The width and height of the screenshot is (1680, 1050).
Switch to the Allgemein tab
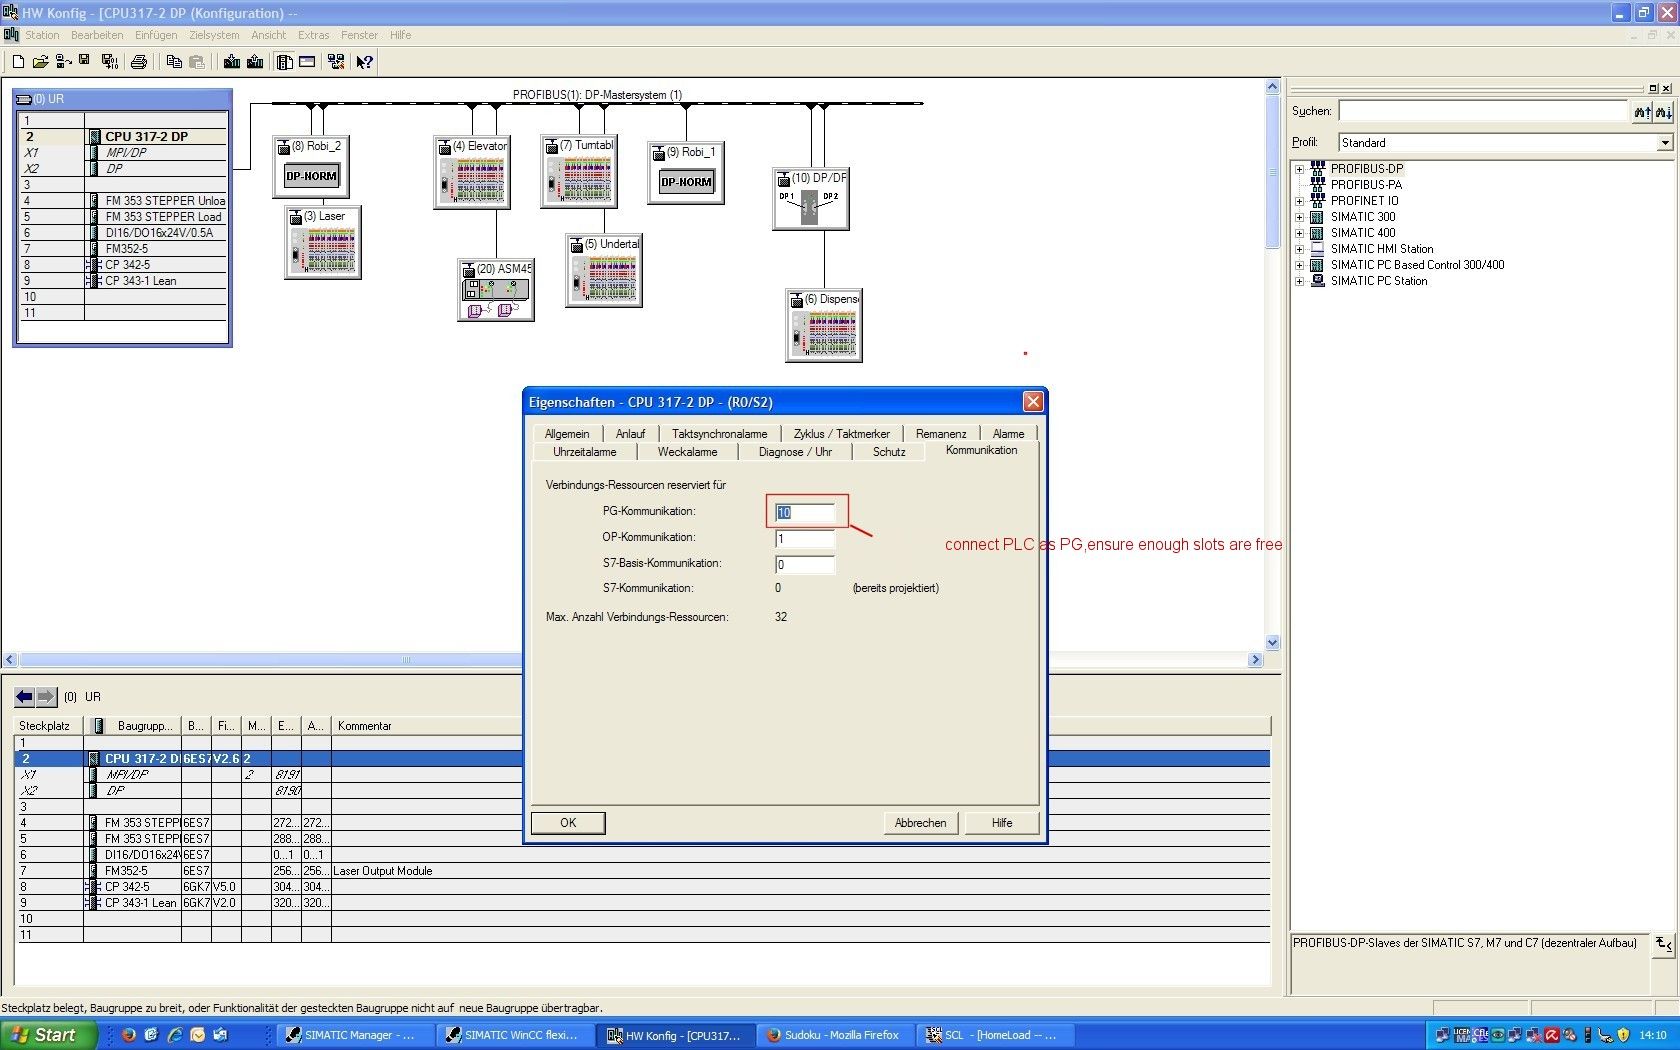coord(567,434)
